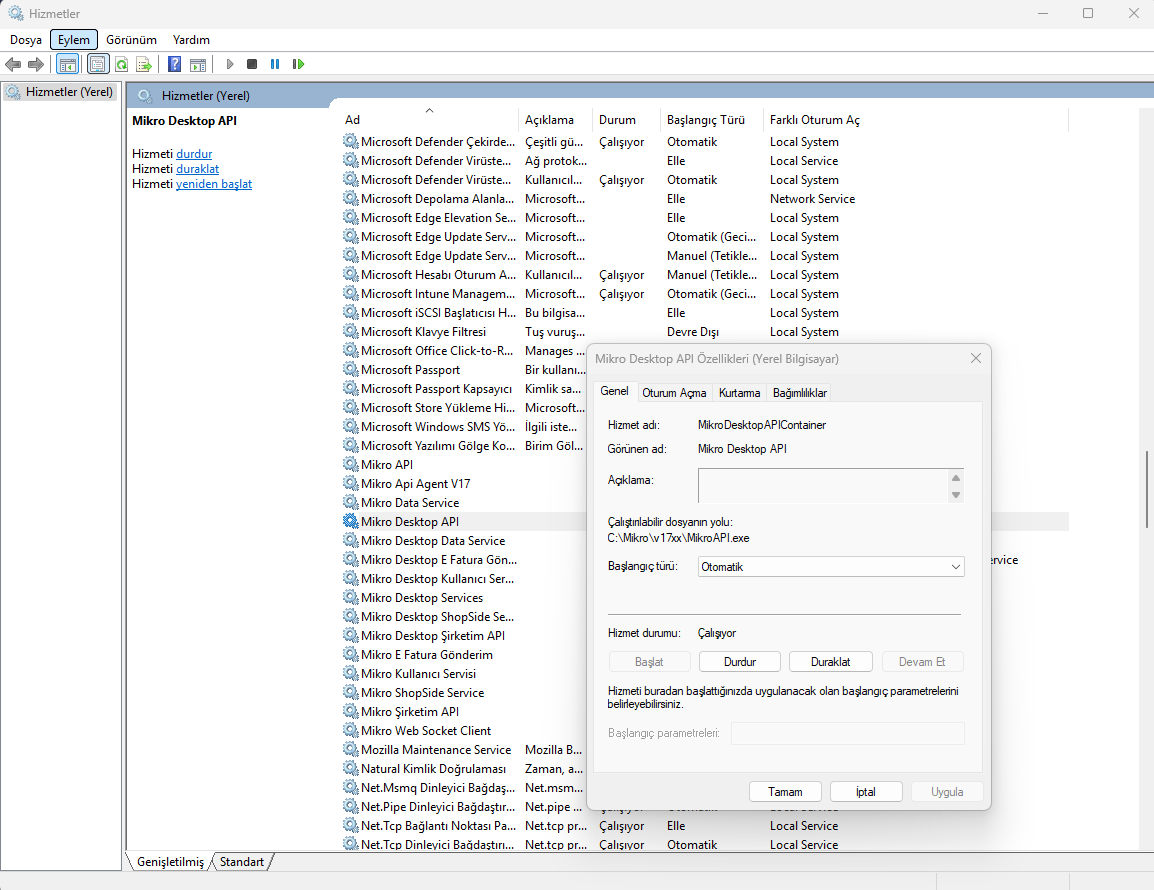The height and width of the screenshot is (890, 1154).
Task: Click gear icon of Mikro Desktop API
Action: point(351,522)
